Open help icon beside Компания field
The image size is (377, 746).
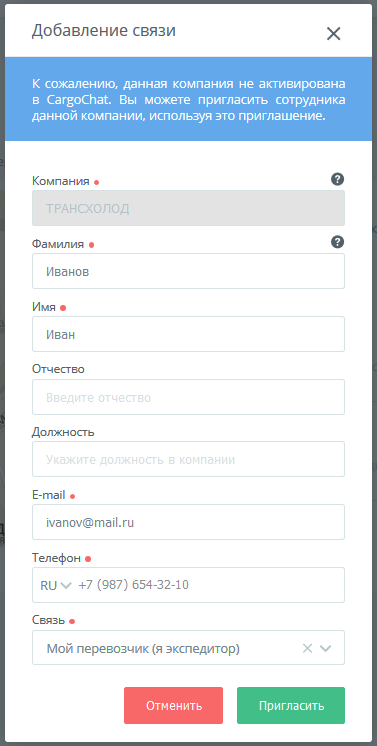click(x=337, y=179)
